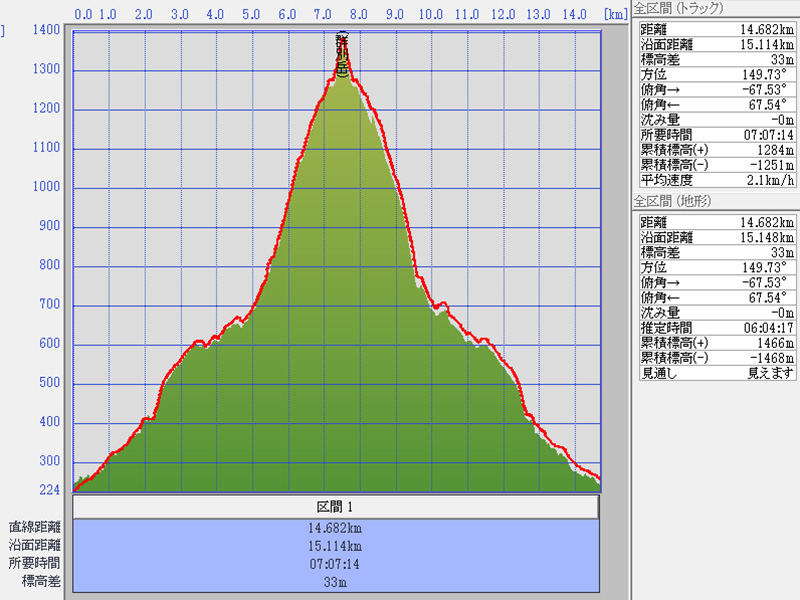This screenshot has height=600, width=800.
Task: Click the 14.682km value below 区間 1
Action: [335, 528]
